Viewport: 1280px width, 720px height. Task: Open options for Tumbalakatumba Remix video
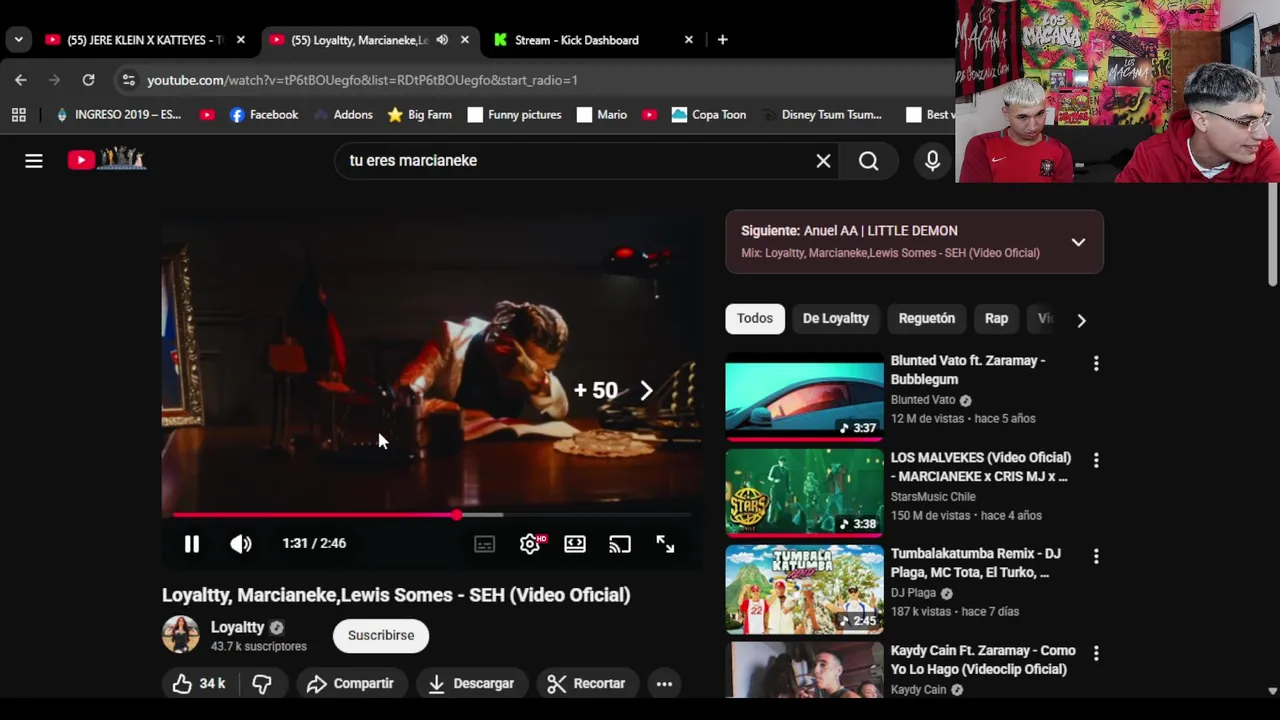click(1096, 556)
